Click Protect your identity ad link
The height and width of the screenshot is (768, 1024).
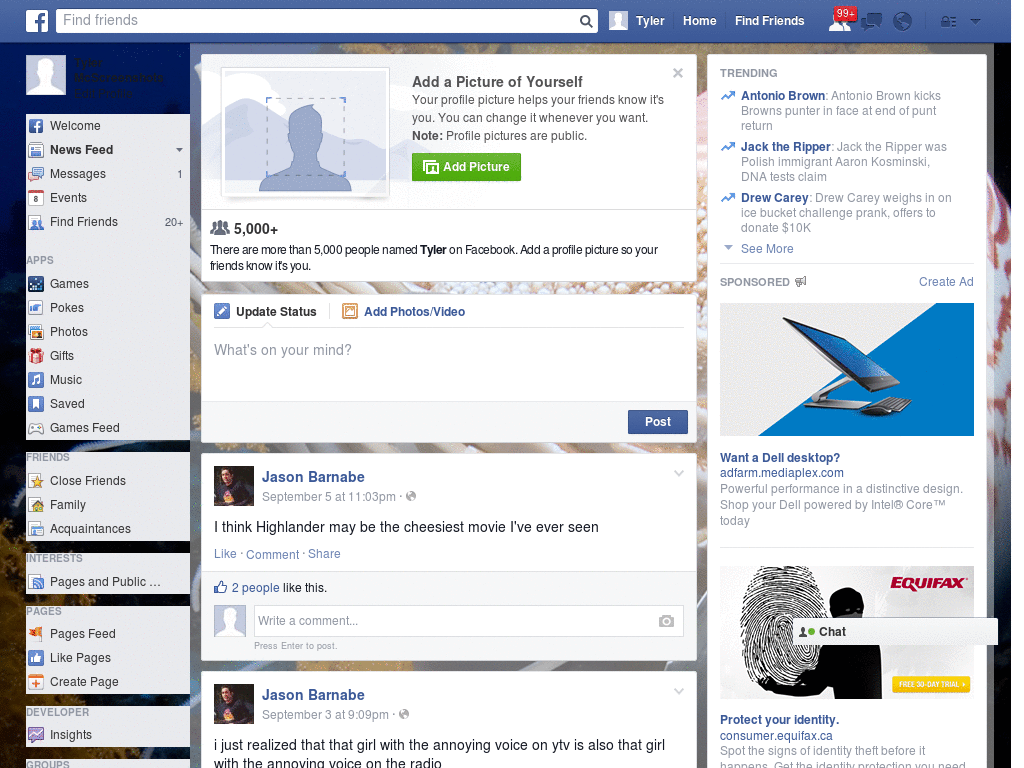(779, 720)
